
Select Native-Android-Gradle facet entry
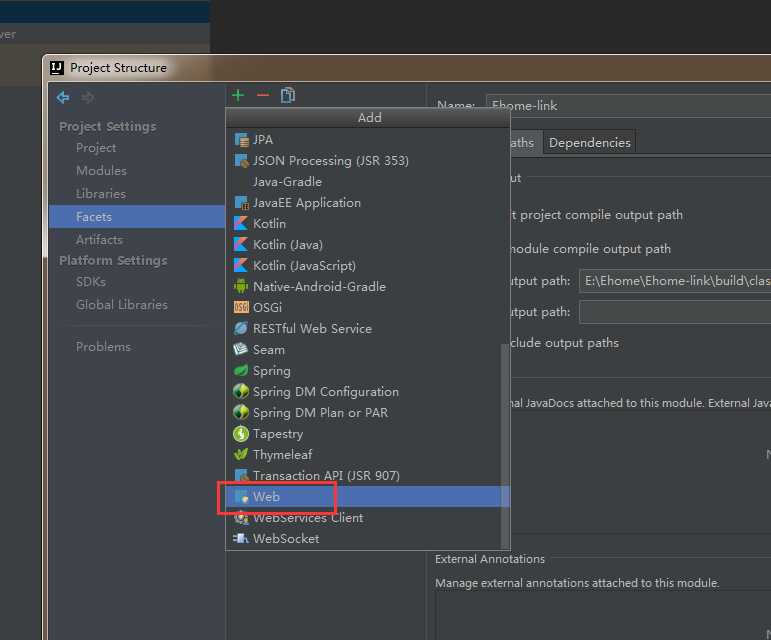click(367, 287)
